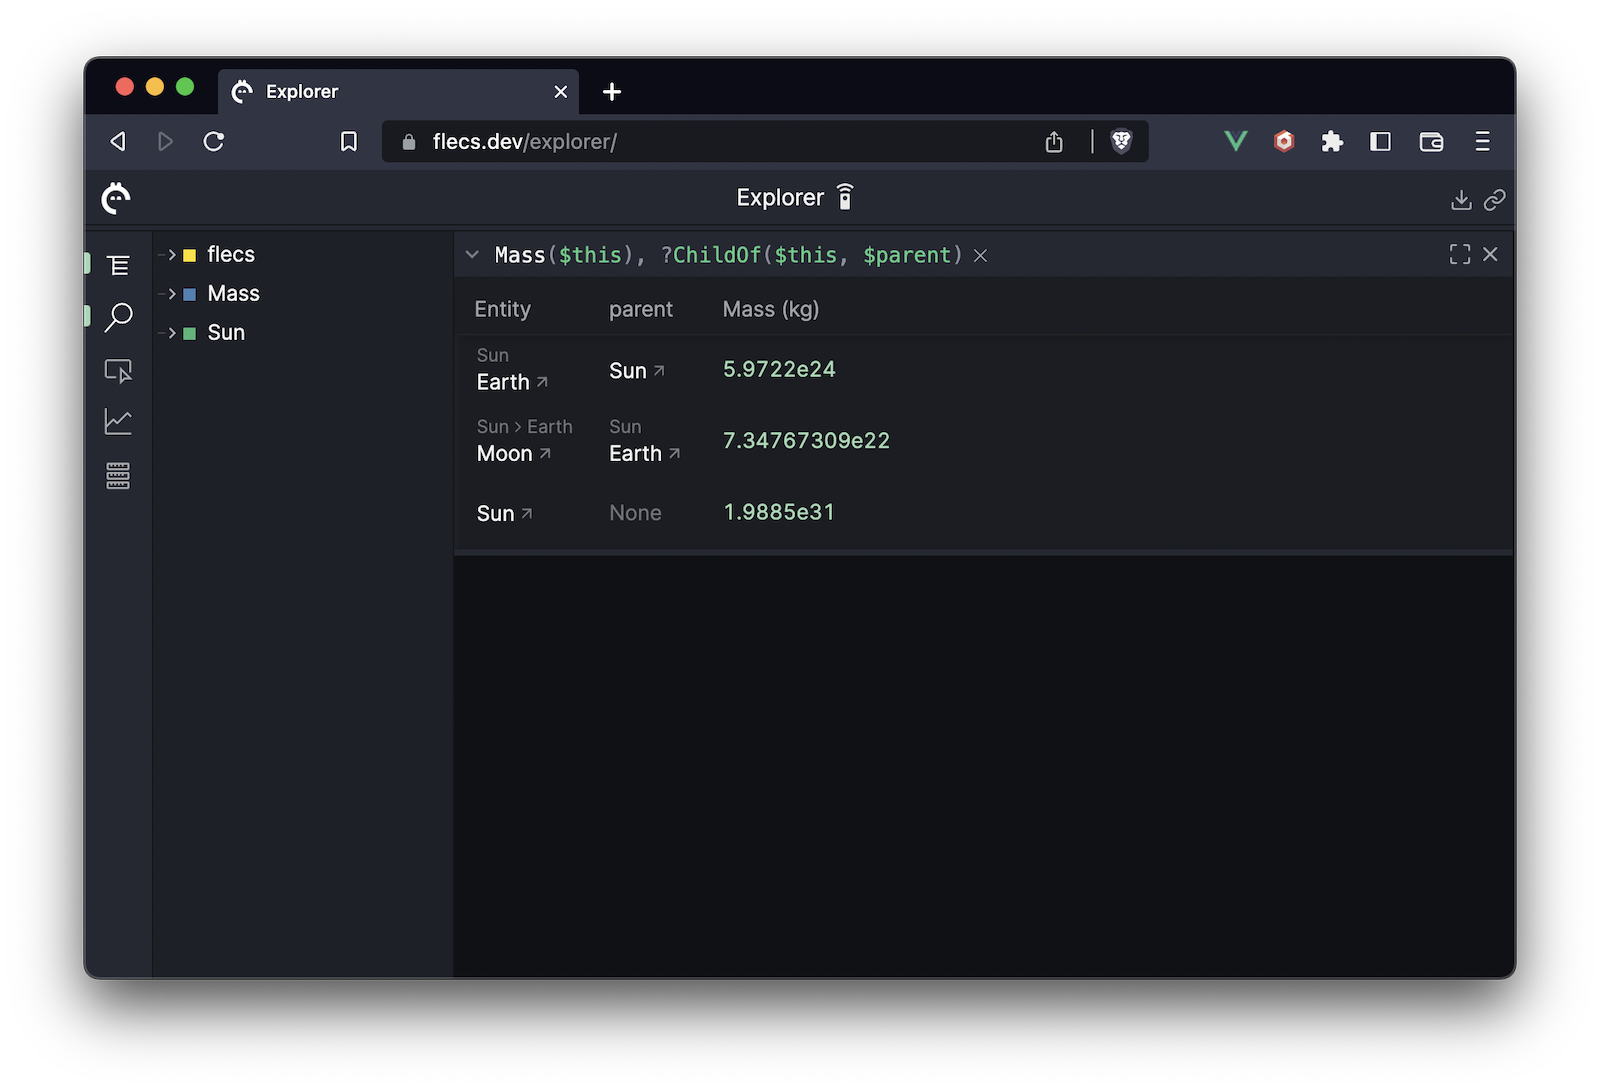Click the green square beside Sun
The width and height of the screenshot is (1600, 1090).
click(x=189, y=334)
